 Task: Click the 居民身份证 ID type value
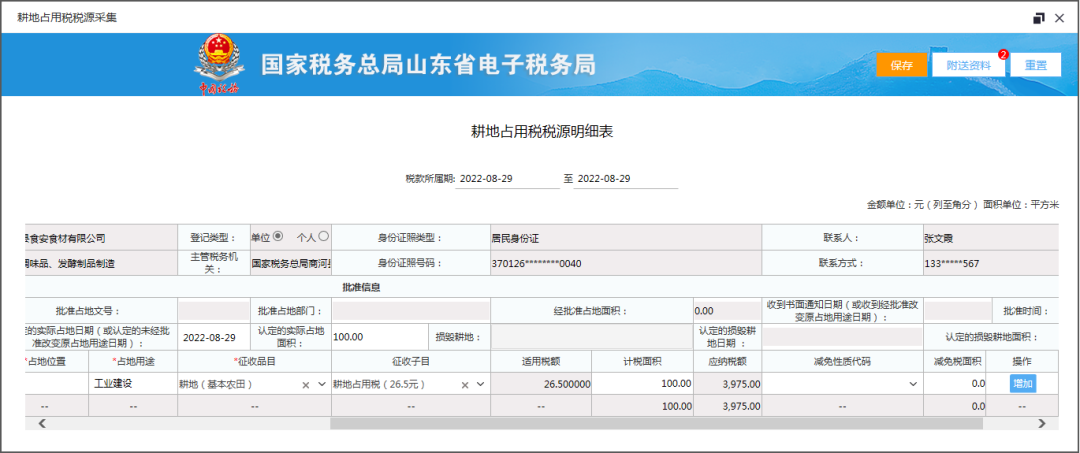[515, 238]
